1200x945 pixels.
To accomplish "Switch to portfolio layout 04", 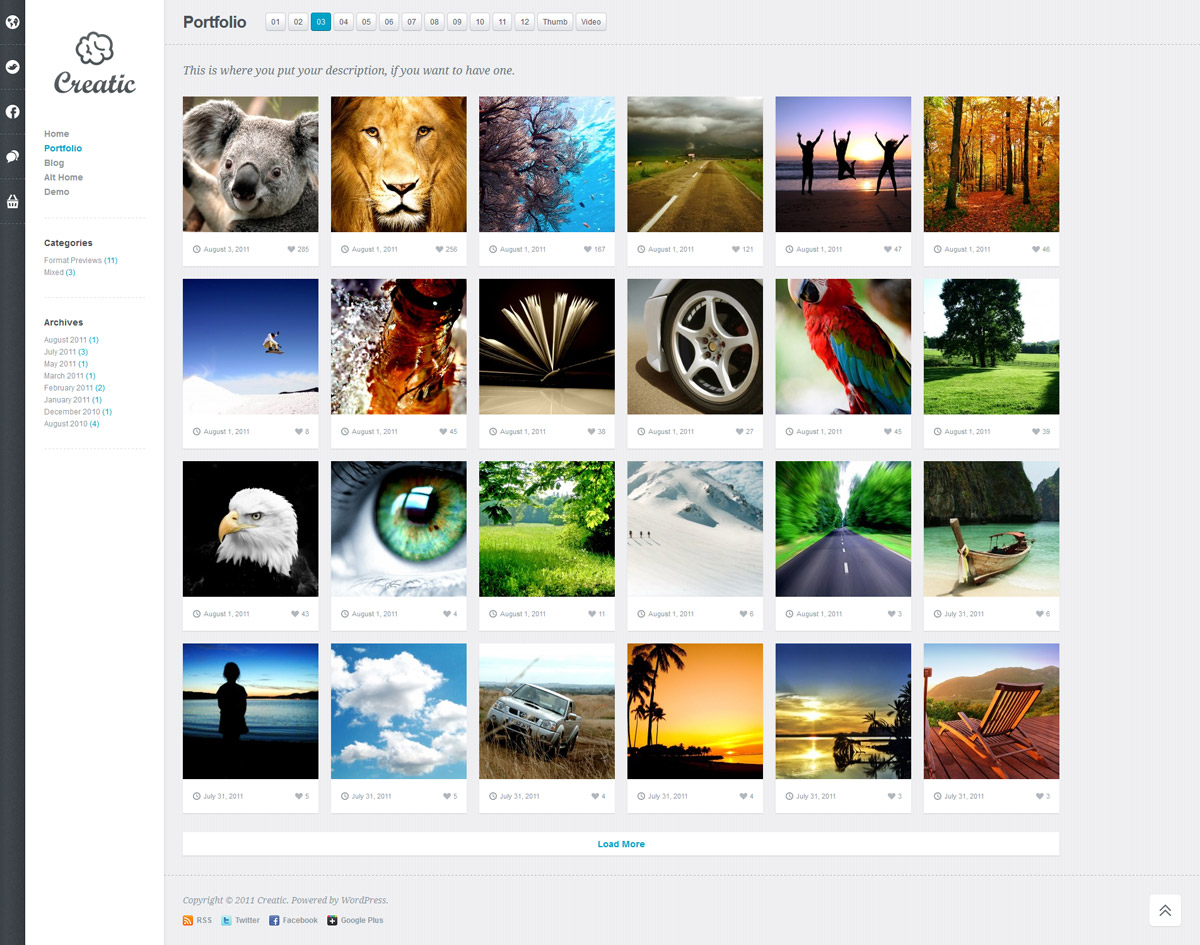I will 343,22.
